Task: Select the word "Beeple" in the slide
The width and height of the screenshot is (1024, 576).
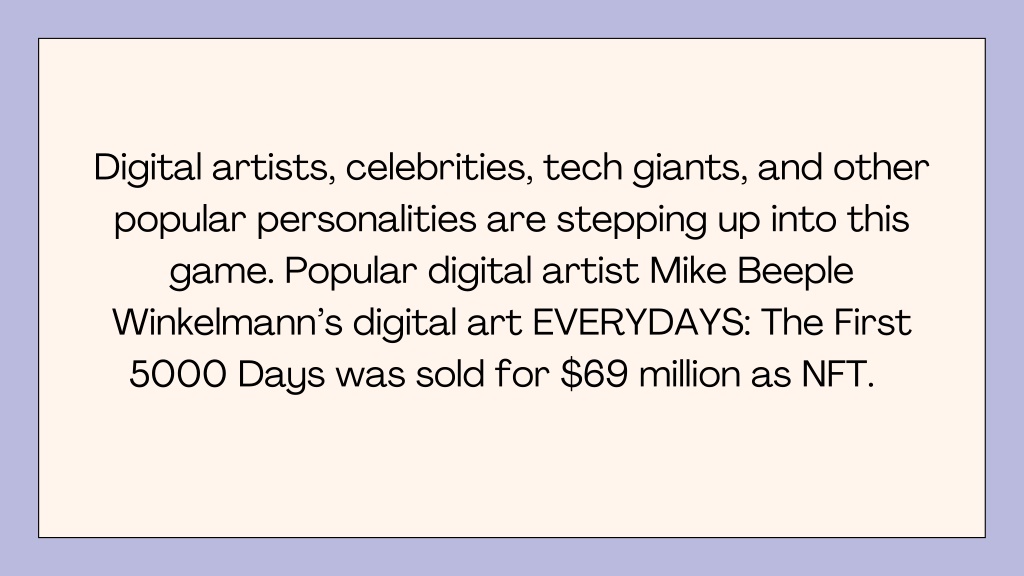Action: [x=795, y=272]
